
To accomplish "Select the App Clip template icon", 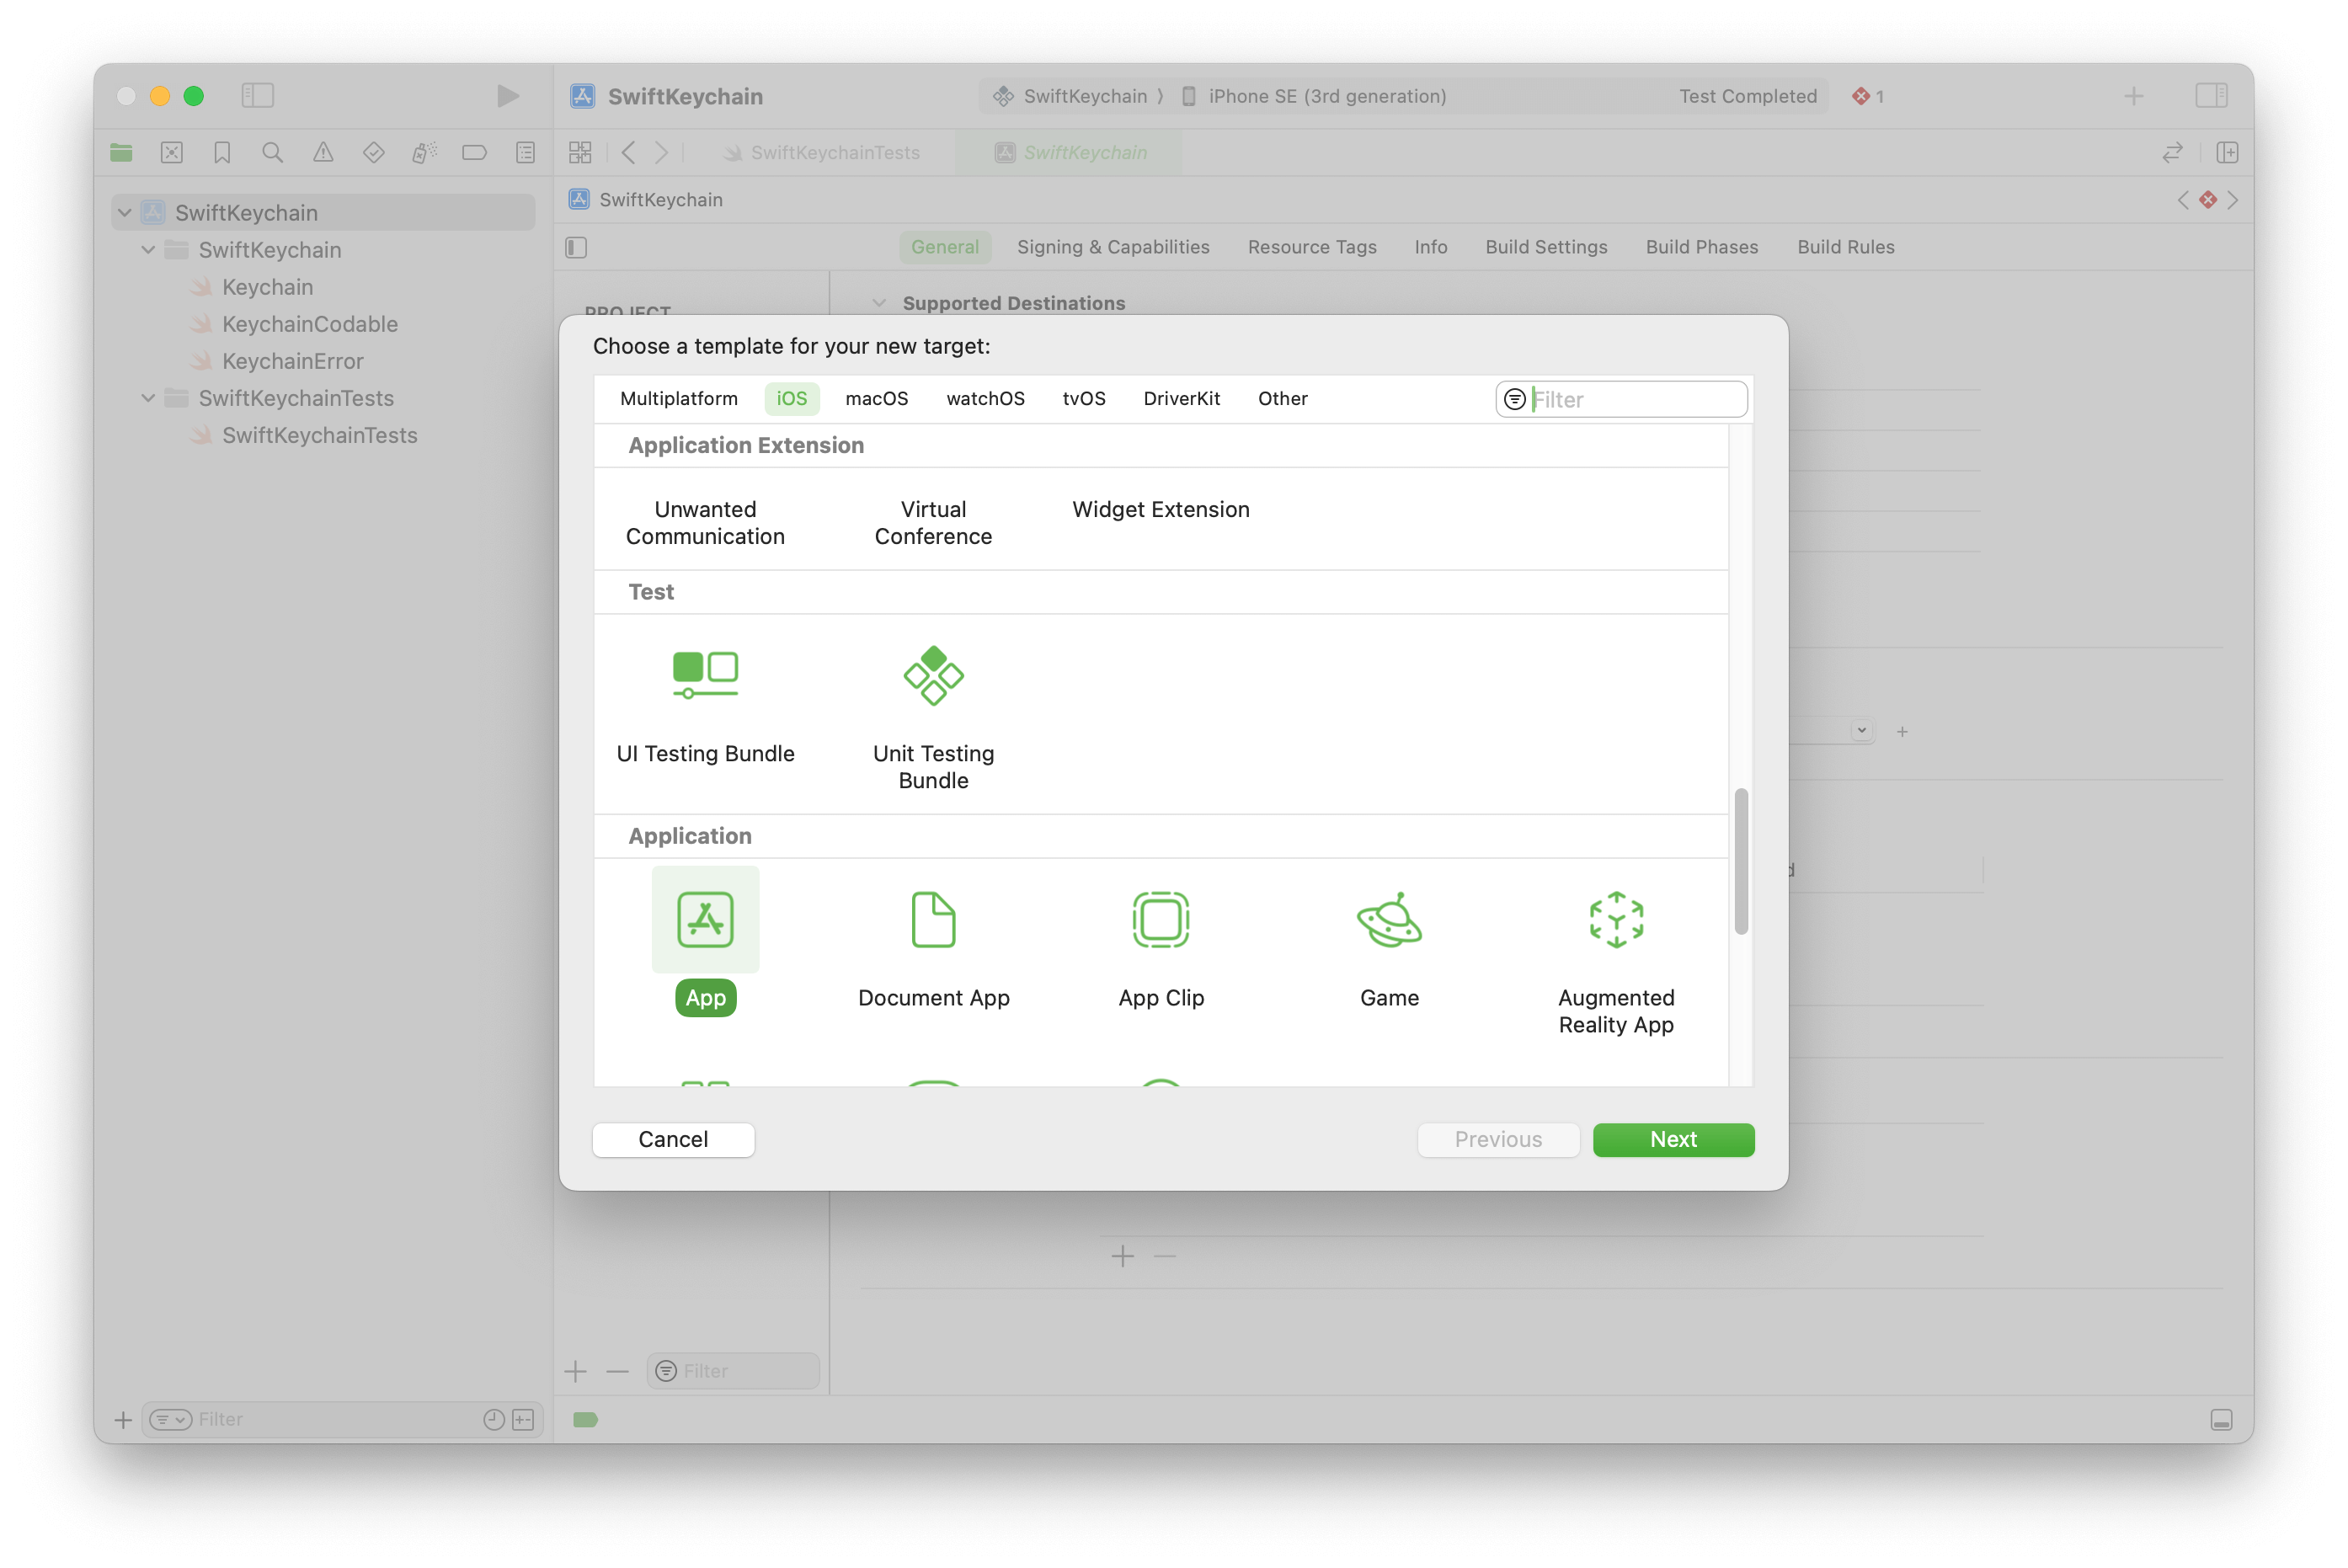I will pos(1161,919).
